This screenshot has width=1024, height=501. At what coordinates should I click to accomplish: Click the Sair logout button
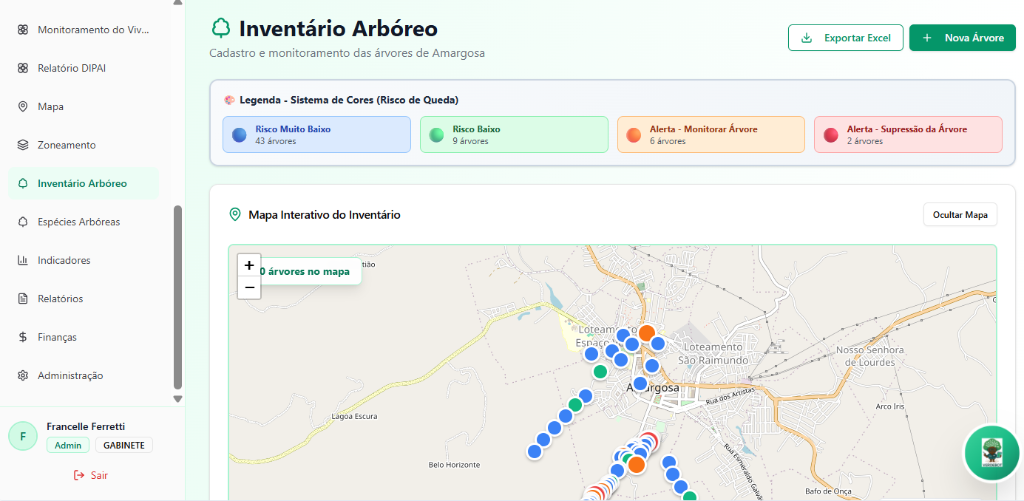click(91, 476)
